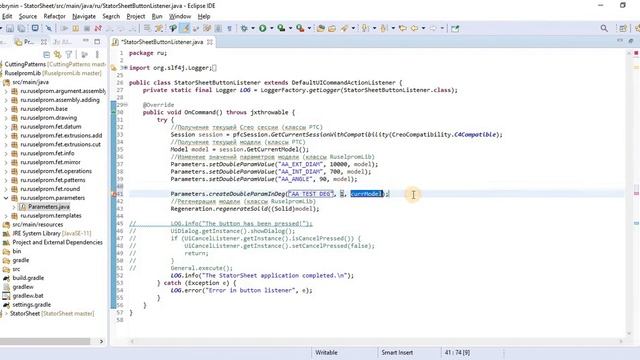This screenshot has height=360, width=640.
Task: Collapse the ru.ruselprom.parameters package
Action: [6, 198]
